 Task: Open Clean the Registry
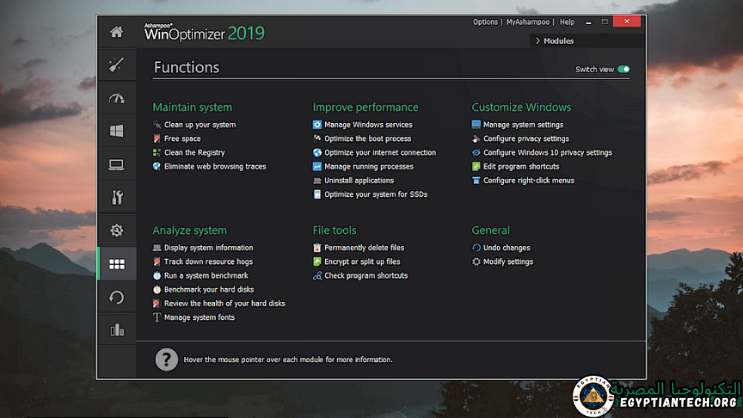pos(189,153)
